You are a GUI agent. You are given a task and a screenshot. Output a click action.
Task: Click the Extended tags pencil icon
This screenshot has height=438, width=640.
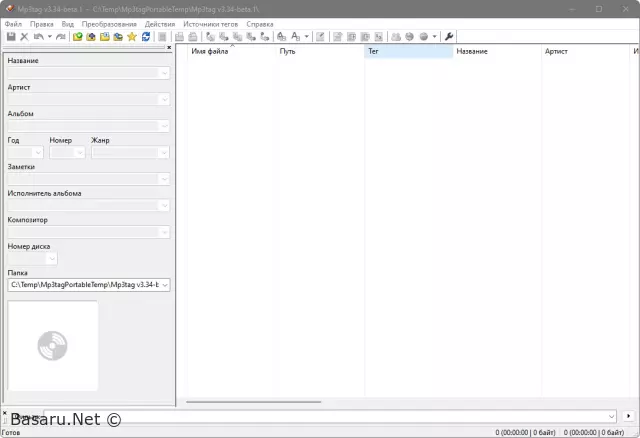(320, 37)
